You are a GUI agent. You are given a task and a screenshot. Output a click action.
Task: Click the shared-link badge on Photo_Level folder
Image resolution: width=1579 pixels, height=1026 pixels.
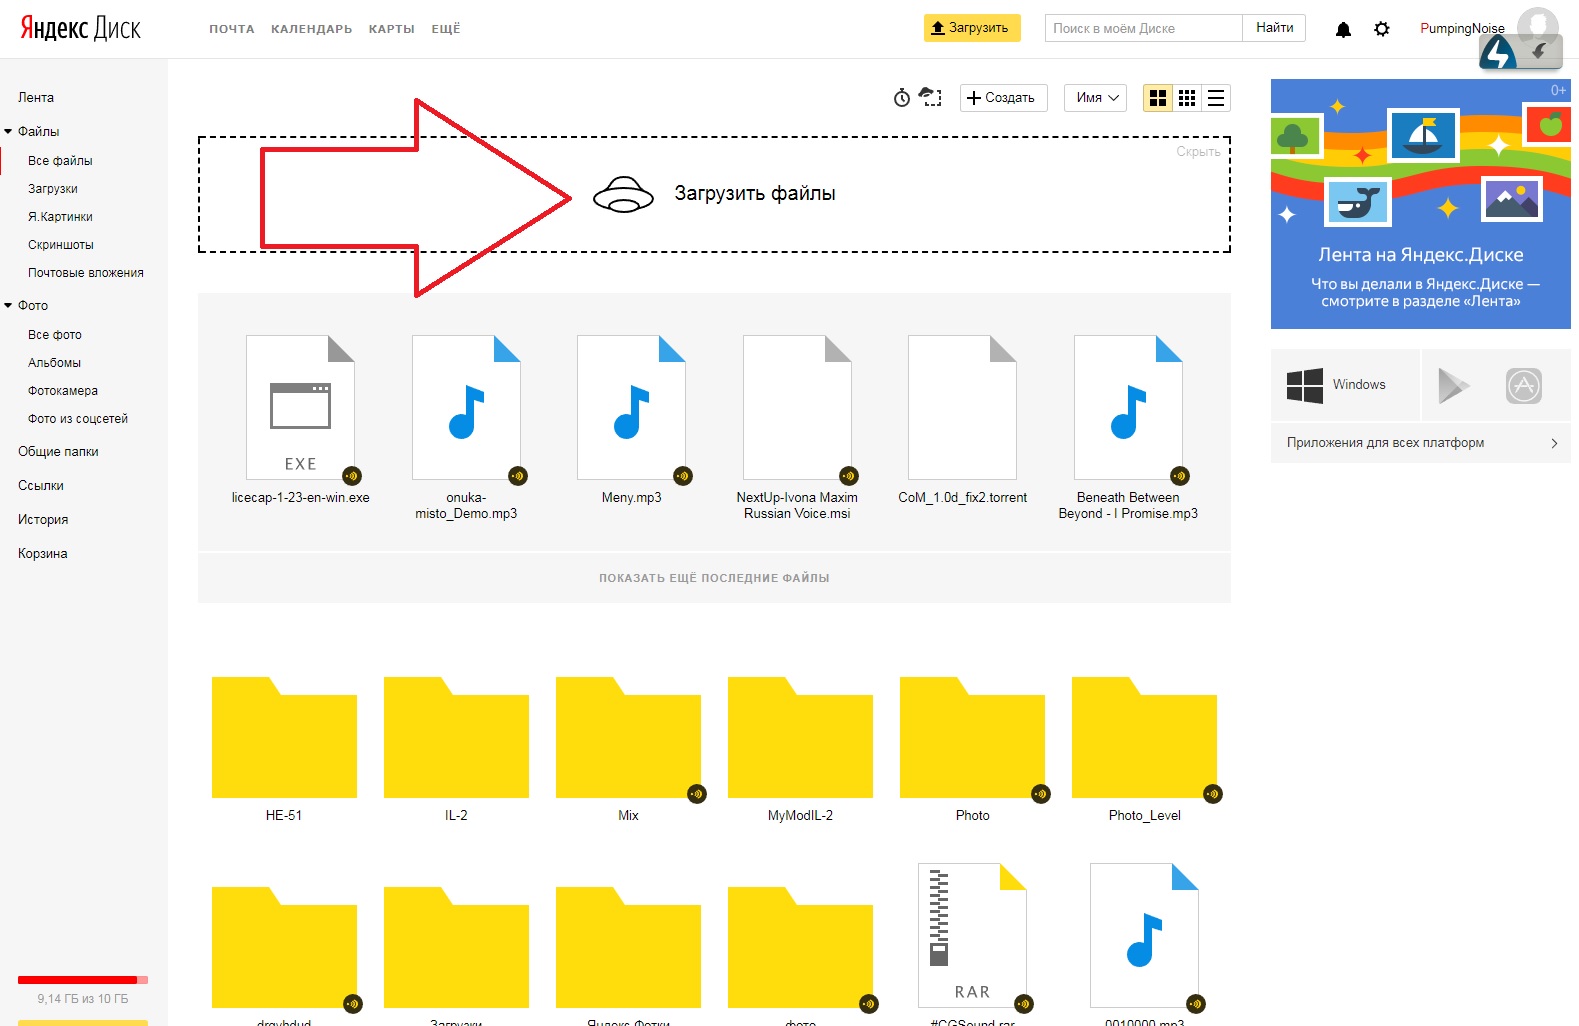[x=1213, y=794]
